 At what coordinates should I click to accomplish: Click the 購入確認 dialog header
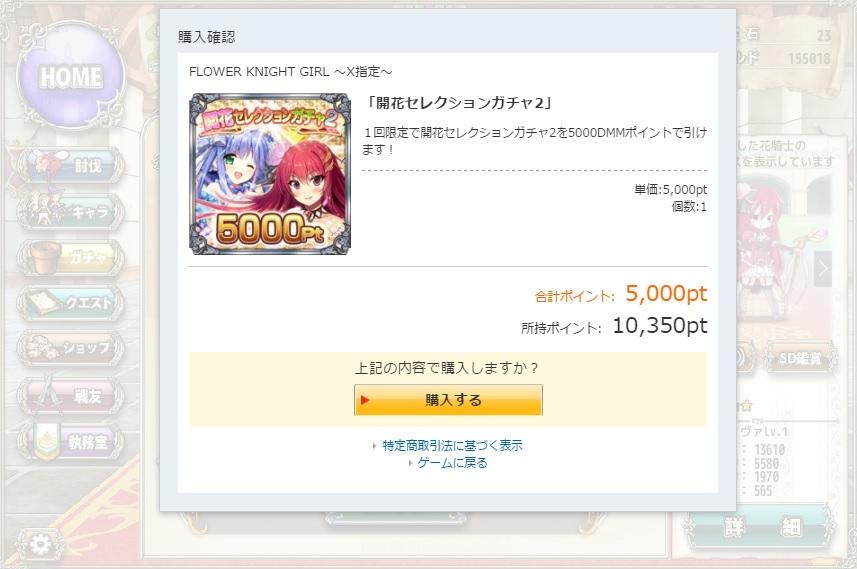[207, 37]
